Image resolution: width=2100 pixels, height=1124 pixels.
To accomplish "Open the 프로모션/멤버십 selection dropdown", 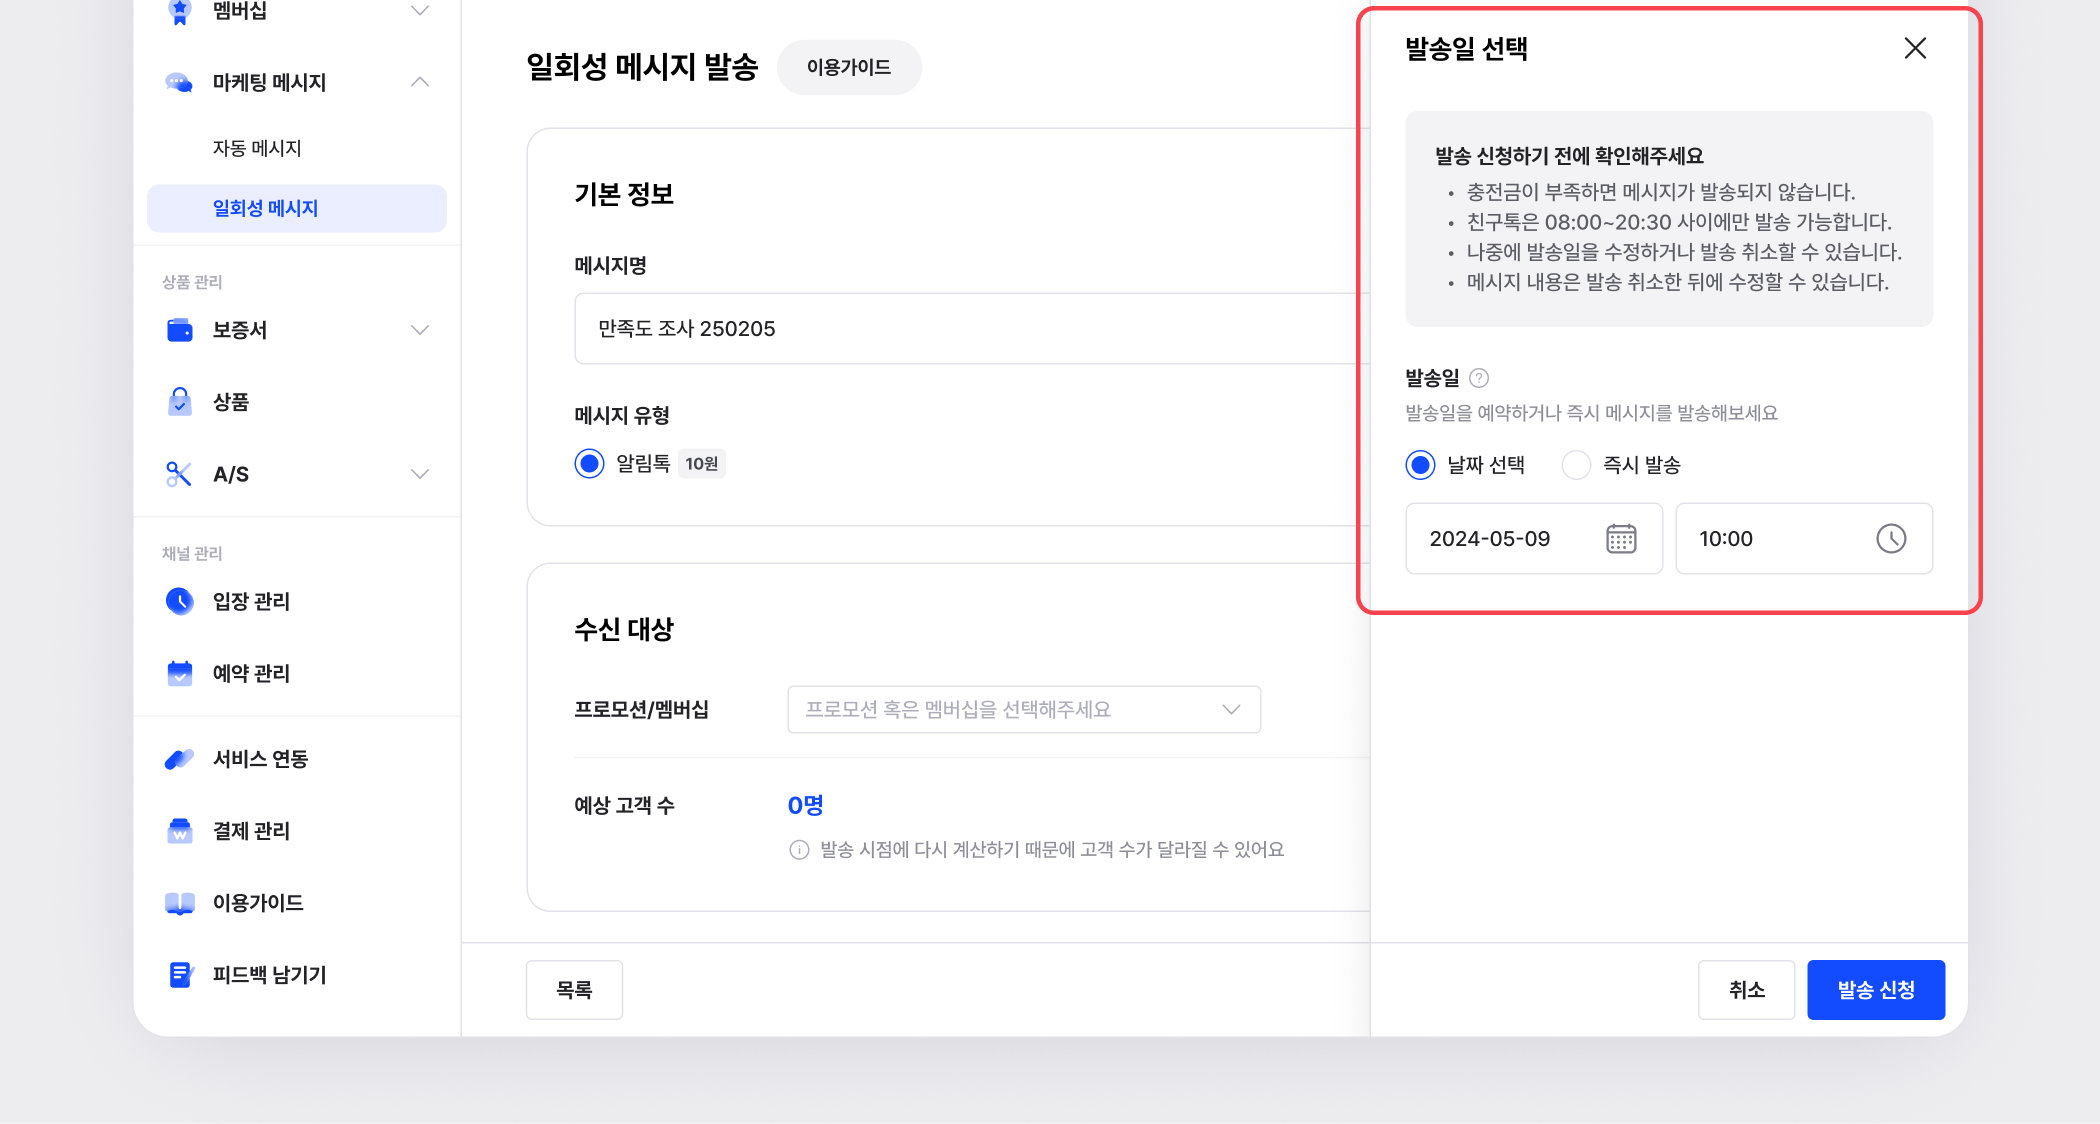I will click(x=1023, y=709).
